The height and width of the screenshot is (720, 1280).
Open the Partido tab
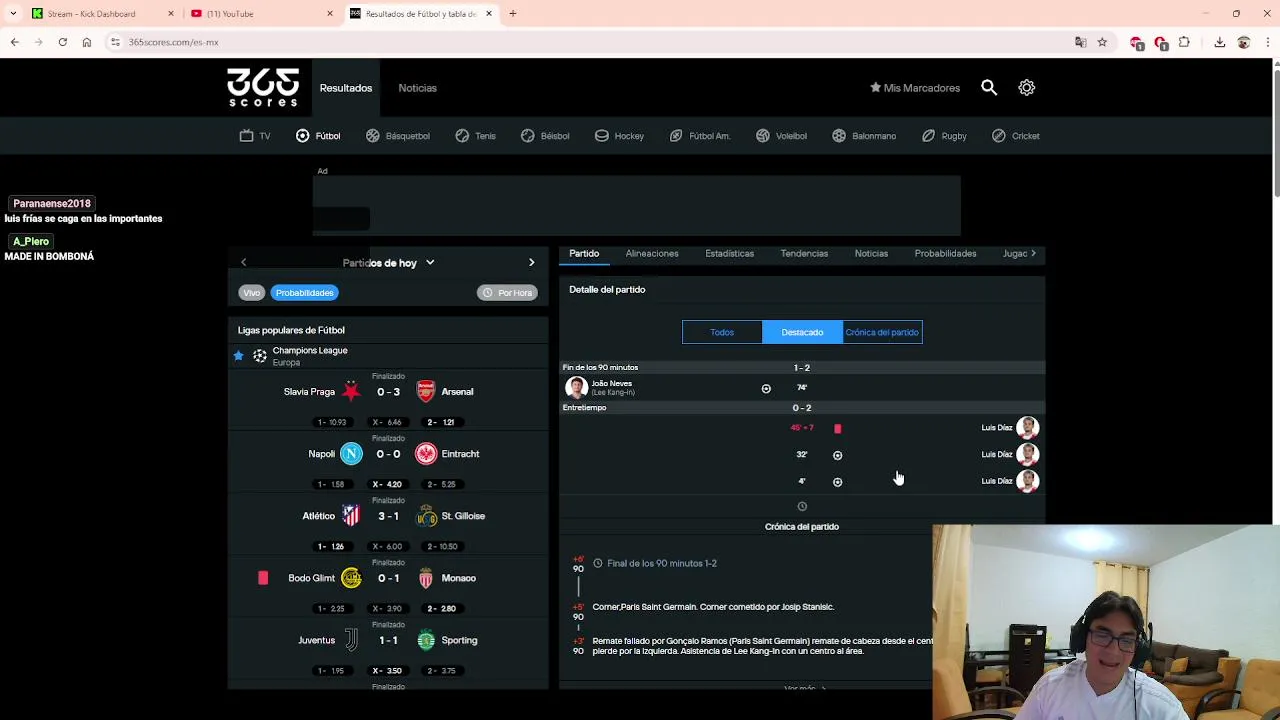(x=584, y=254)
